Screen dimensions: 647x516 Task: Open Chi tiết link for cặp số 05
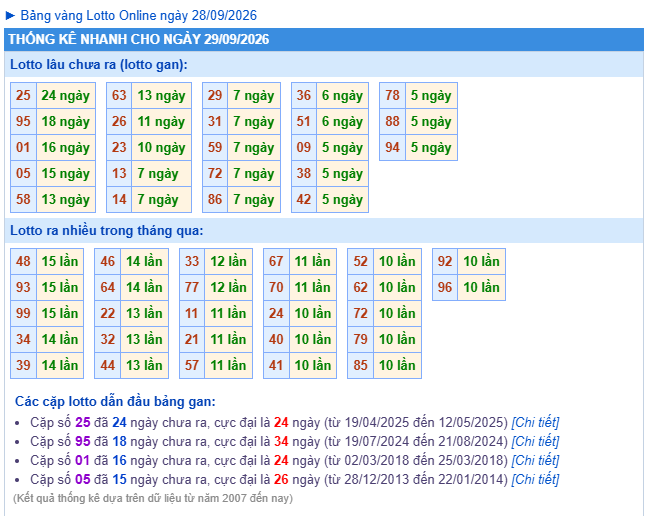point(535,479)
